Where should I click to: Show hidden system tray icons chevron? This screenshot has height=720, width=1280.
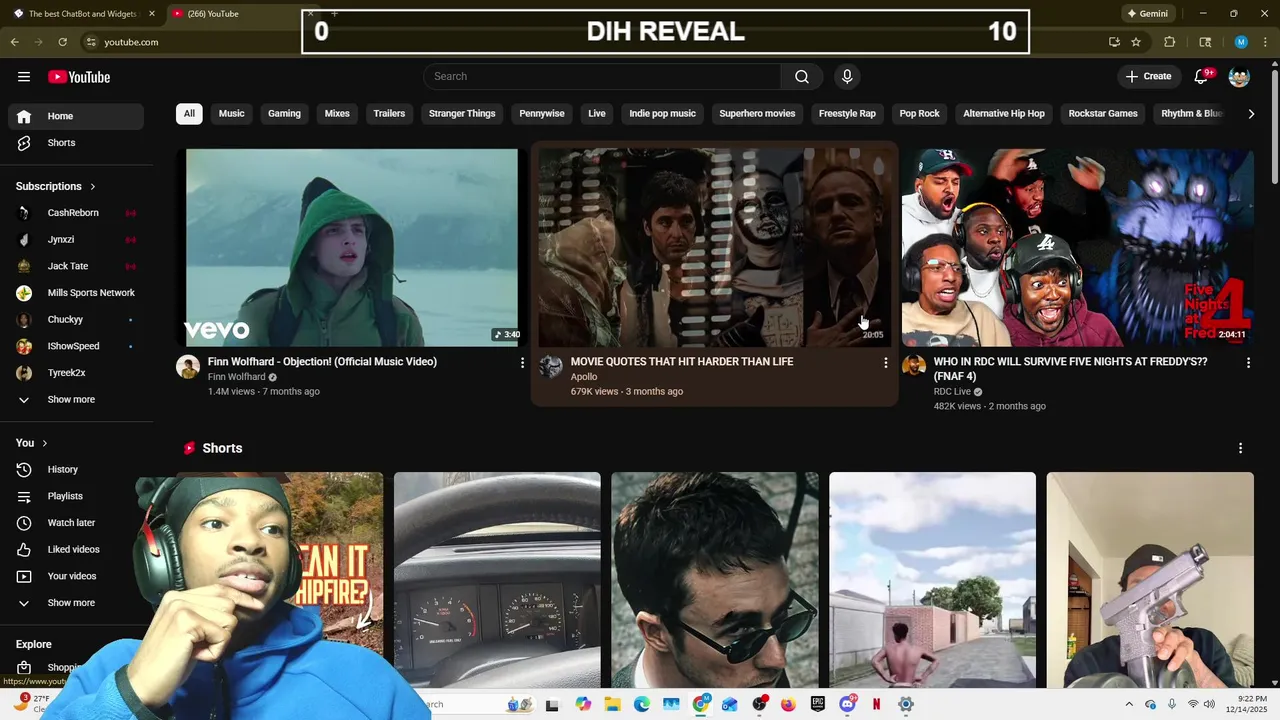(x=1129, y=704)
